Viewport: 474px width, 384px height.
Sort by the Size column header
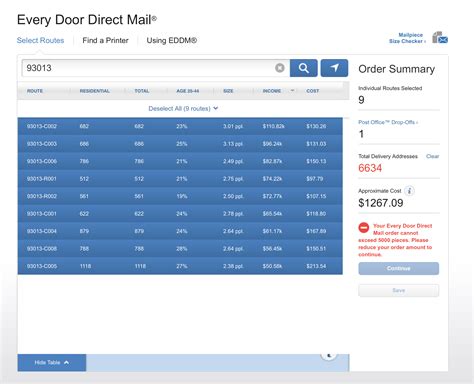coord(228,91)
